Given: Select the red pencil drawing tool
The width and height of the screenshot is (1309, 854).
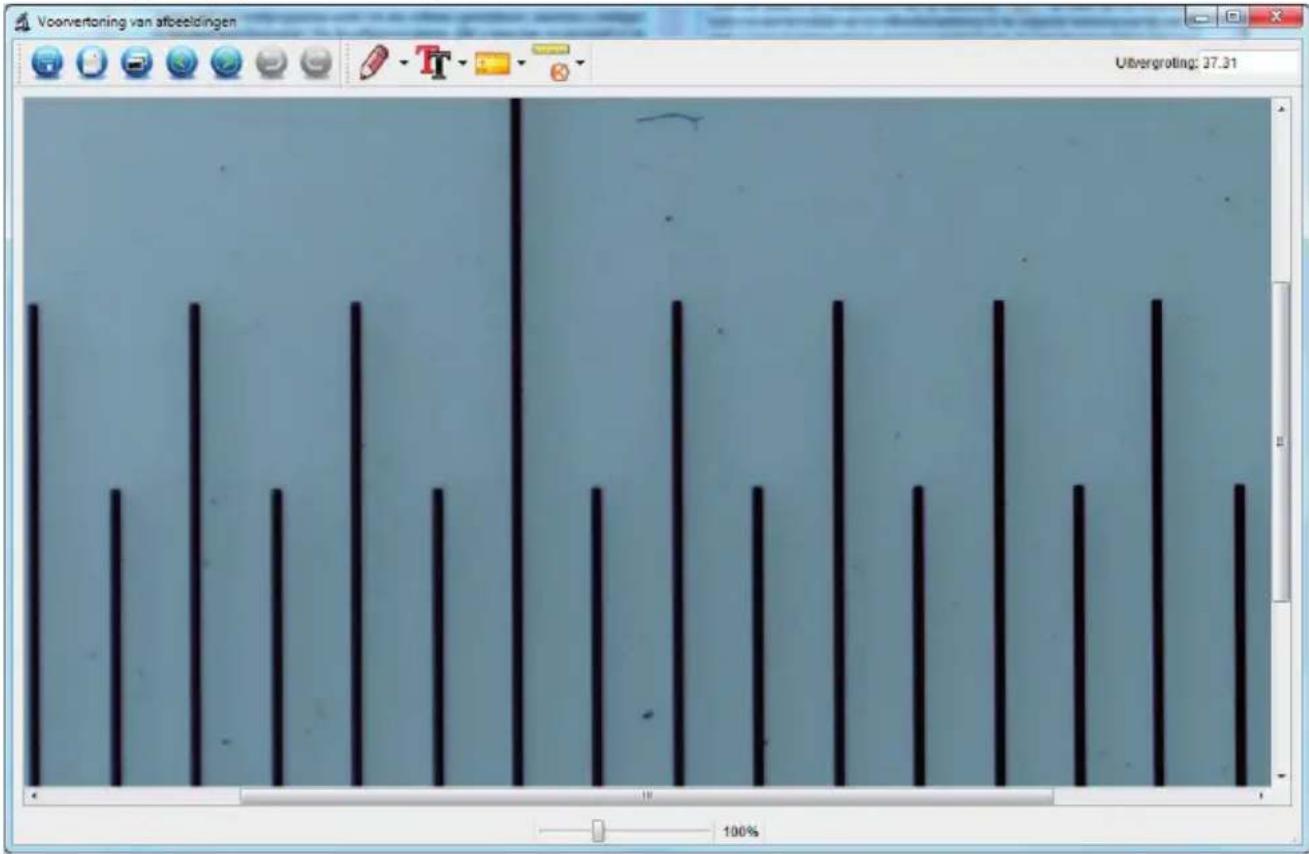Looking at the screenshot, I should click(x=373, y=63).
